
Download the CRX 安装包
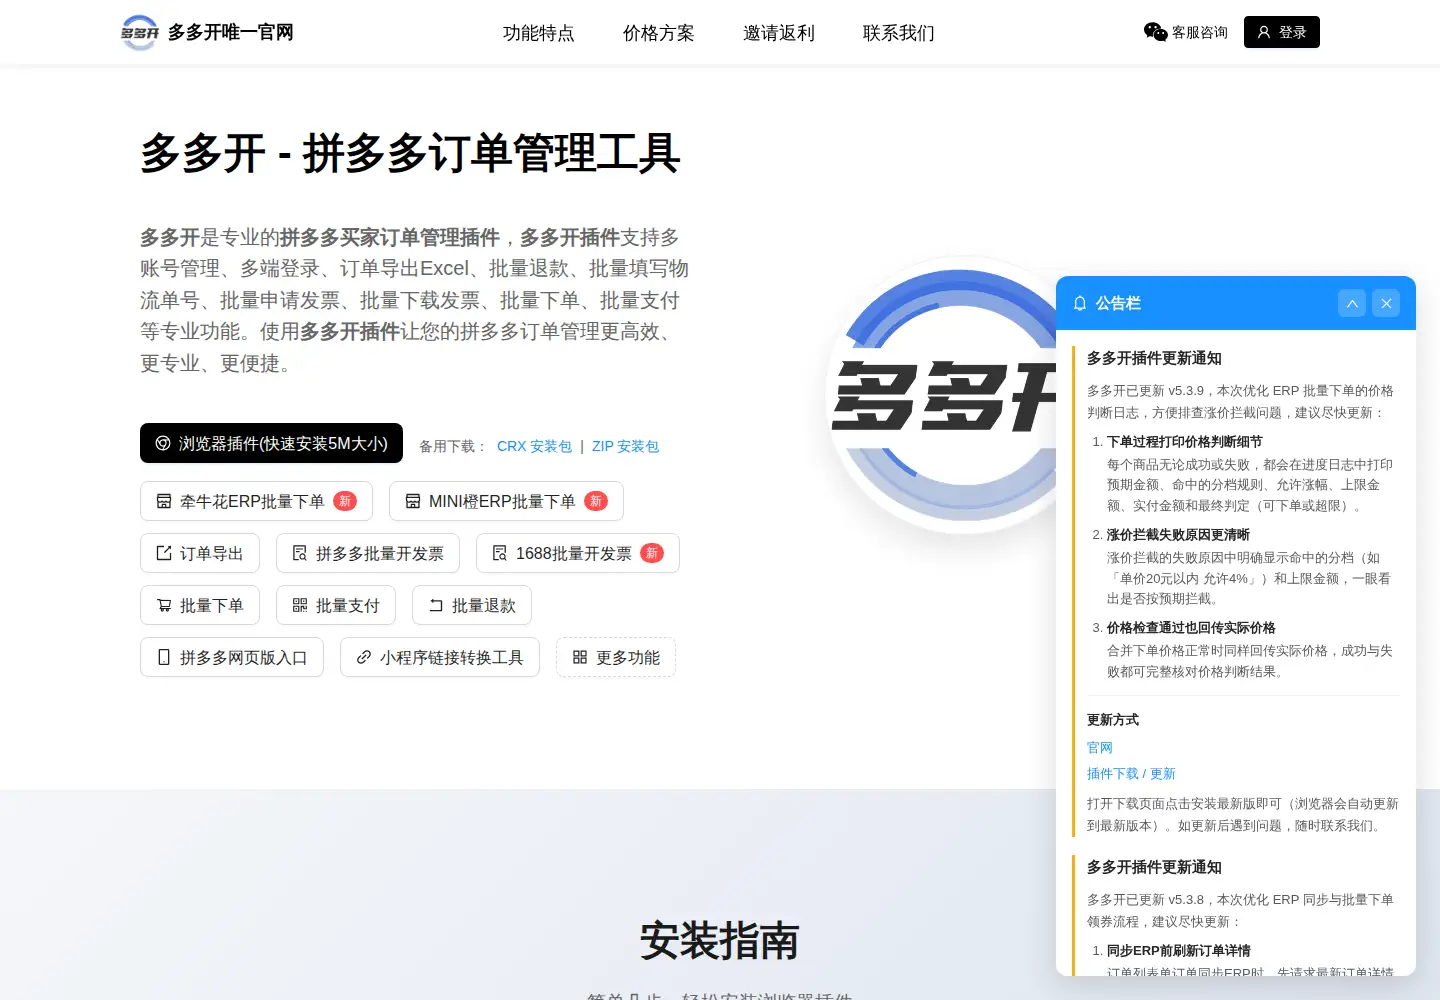[x=535, y=446]
